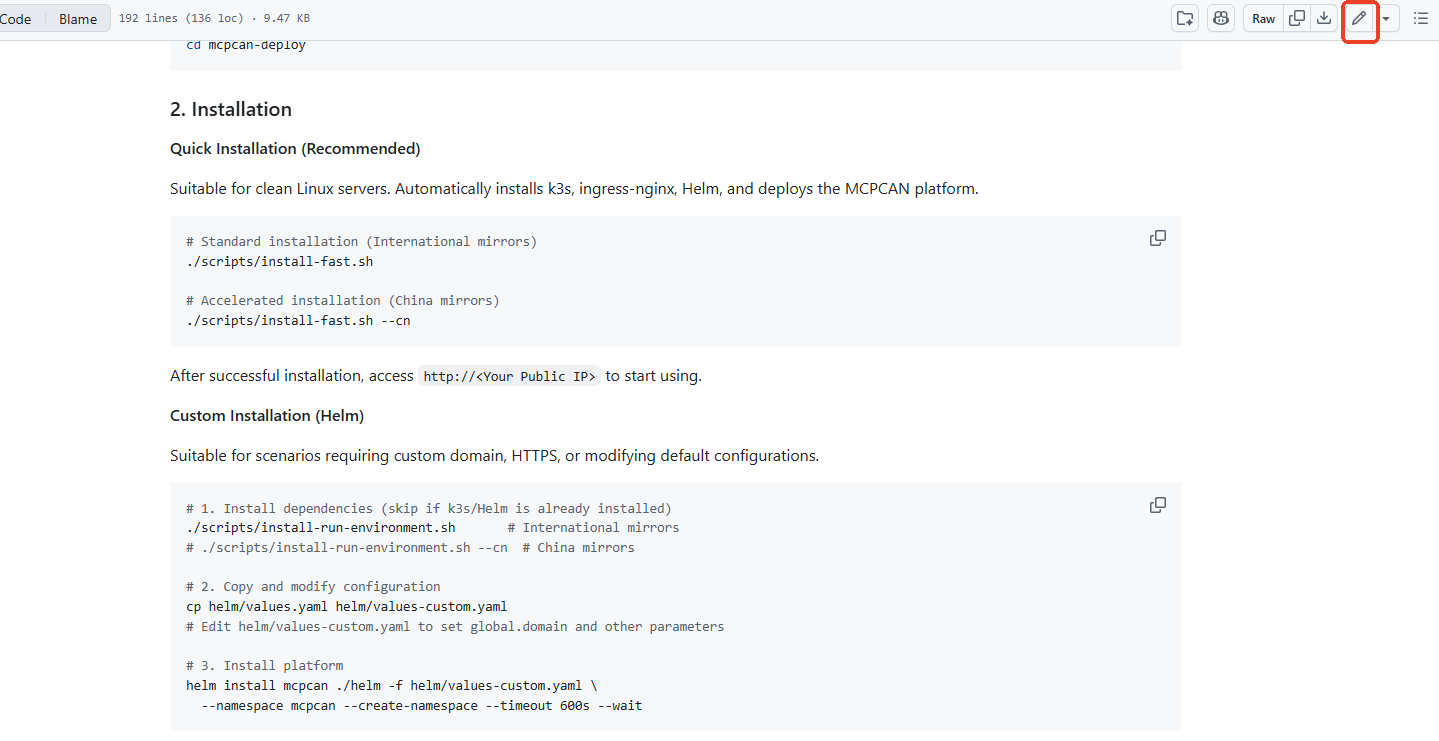This screenshot has width=1439, height=741.
Task: Click the 'Quick Installation (Recommended)' subheading
Action: pos(295,148)
